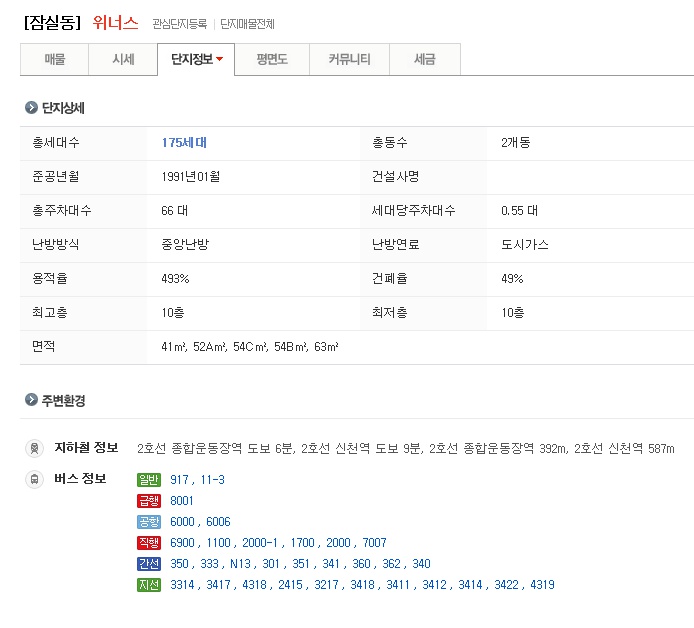Switch to the 시세 tab
This screenshot has width=694, height=628.
pyautogui.click(x=123, y=59)
